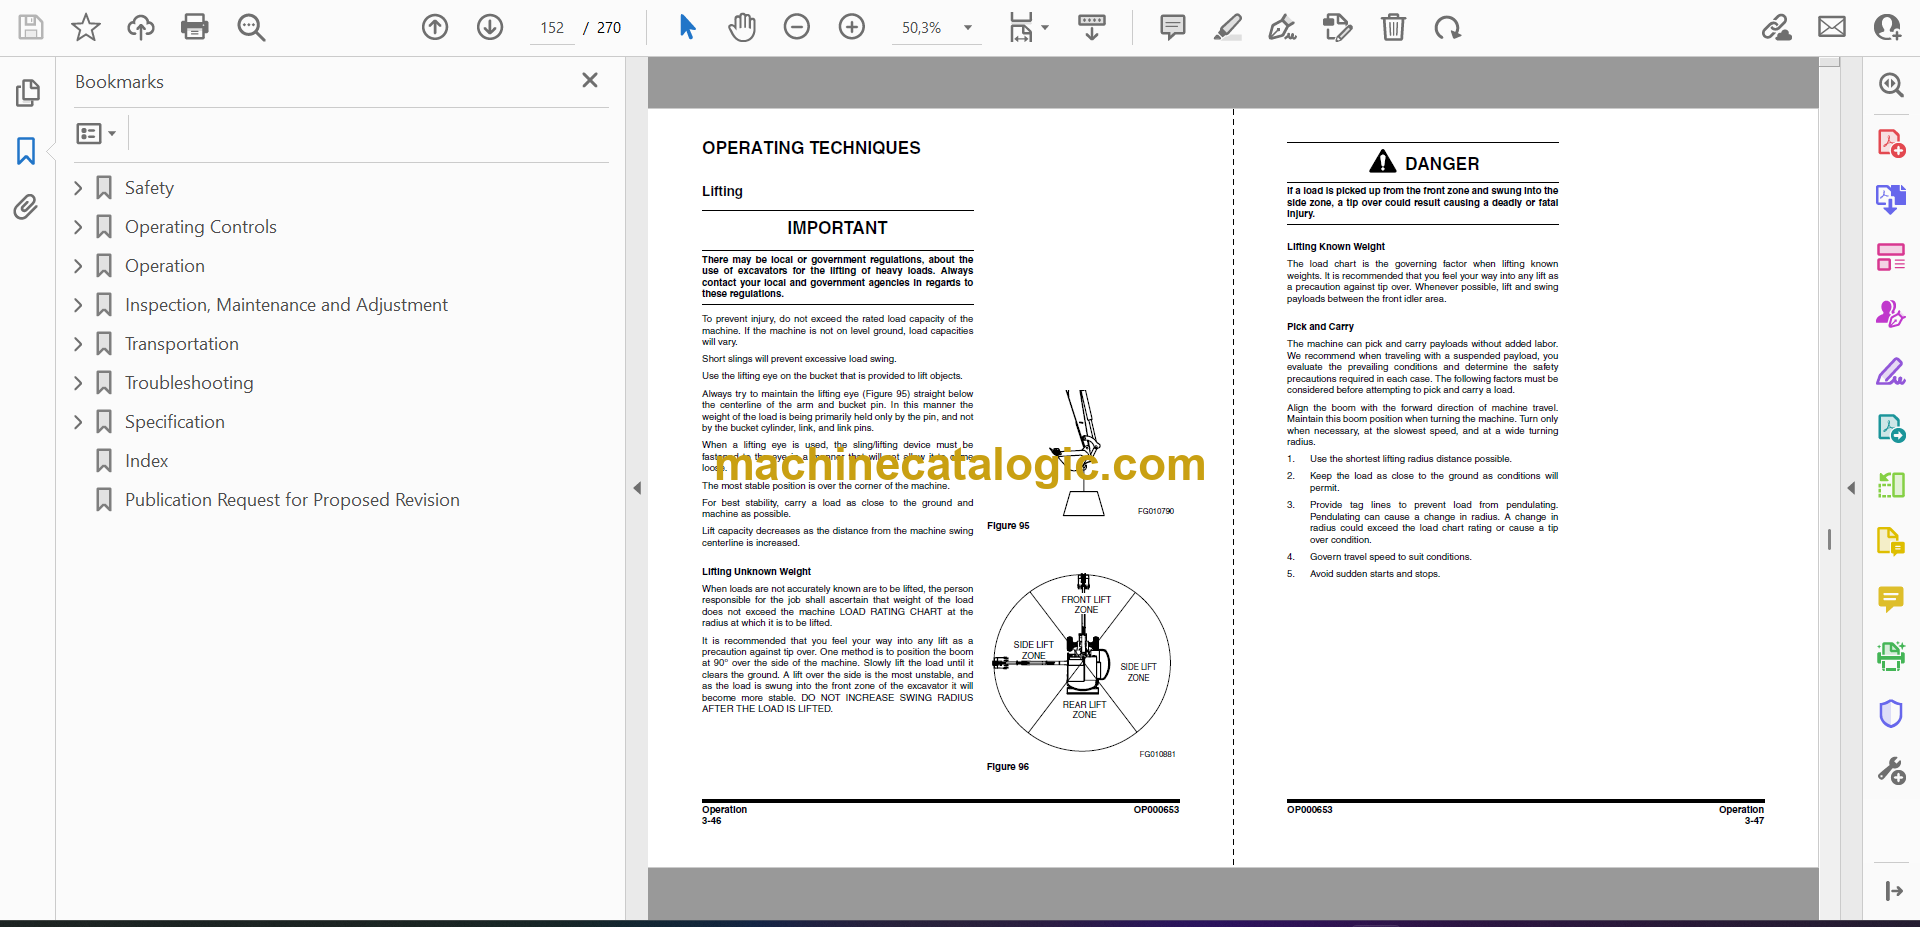1920x927 pixels.
Task: Open Troubleshooting bookmark
Action: pyautogui.click(x=189, y=383)
